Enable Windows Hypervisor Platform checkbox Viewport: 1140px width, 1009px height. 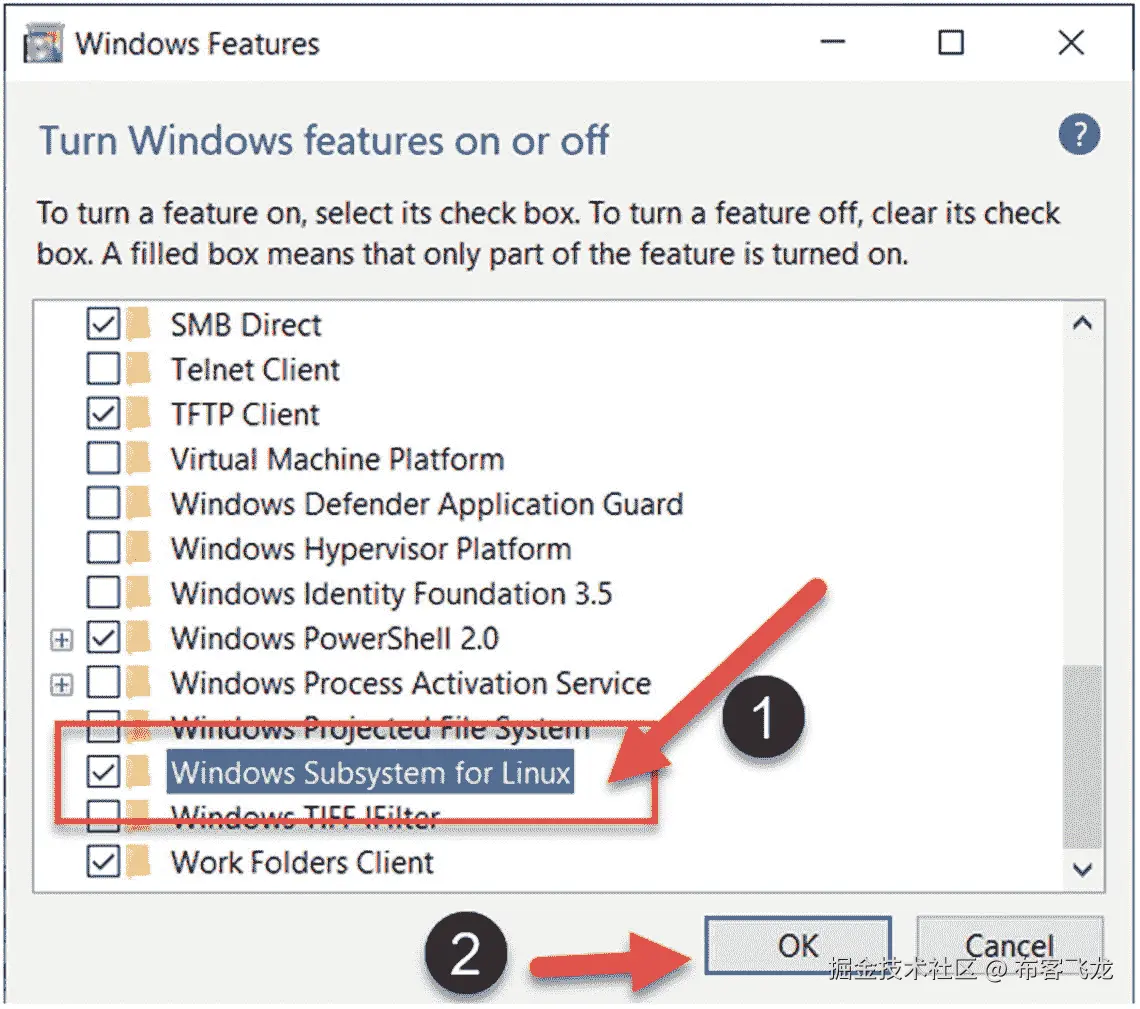click(103, 549)
